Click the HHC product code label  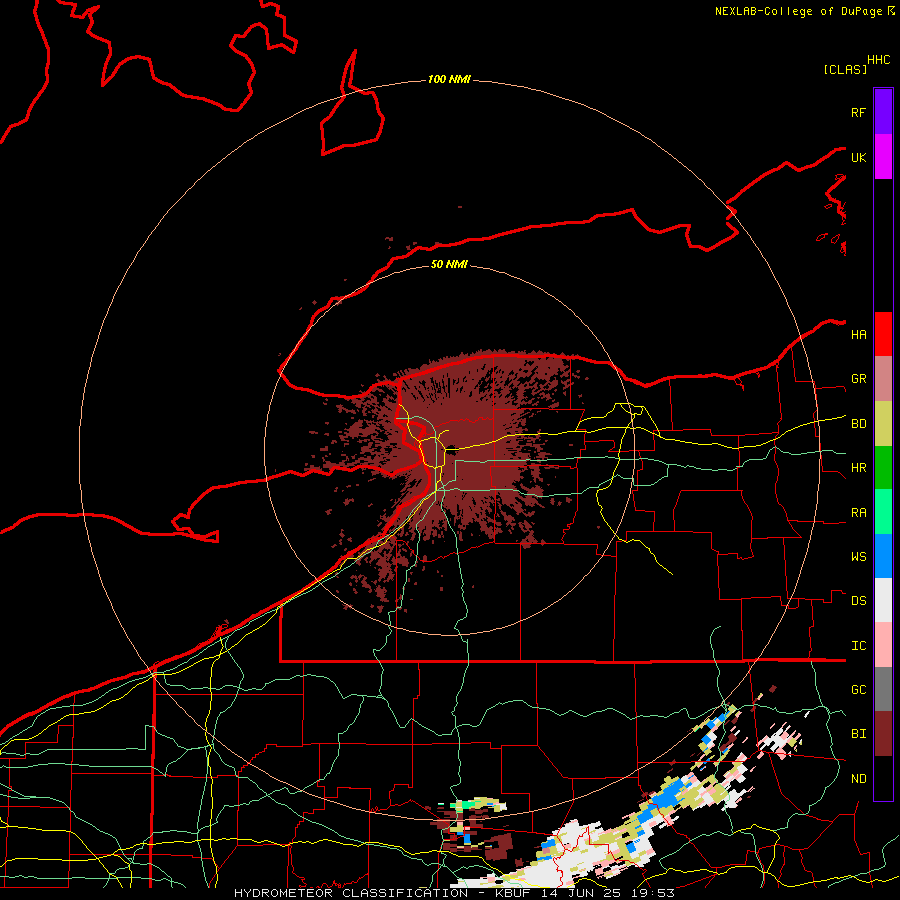878,60
